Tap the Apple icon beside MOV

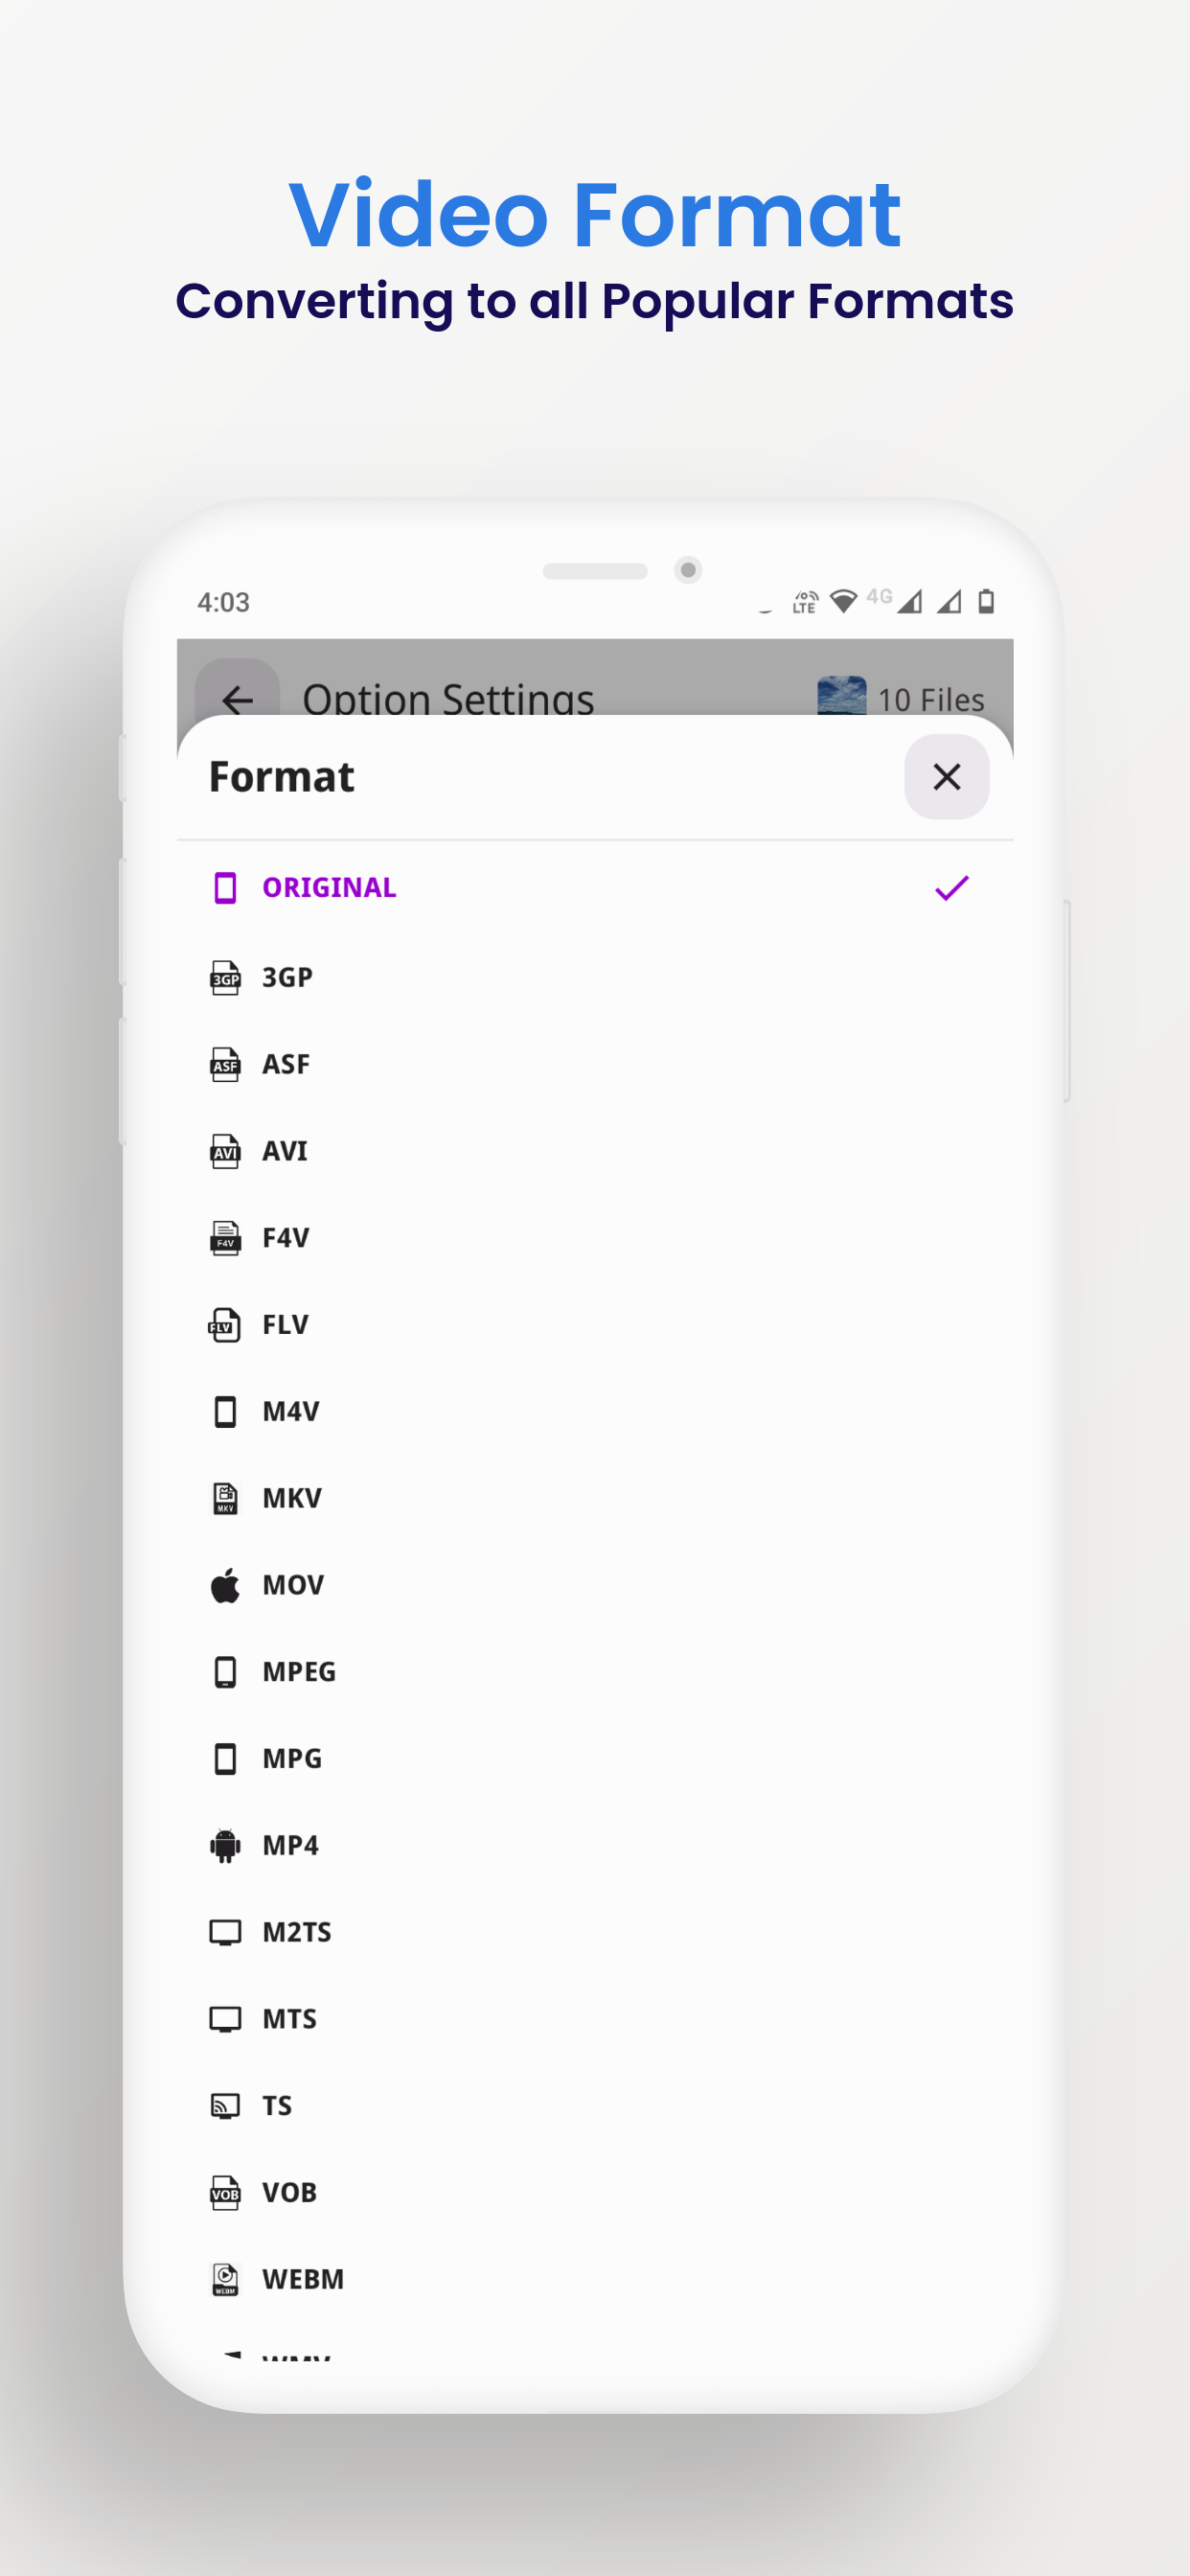pyautogui.click(x=225, y=1585)
